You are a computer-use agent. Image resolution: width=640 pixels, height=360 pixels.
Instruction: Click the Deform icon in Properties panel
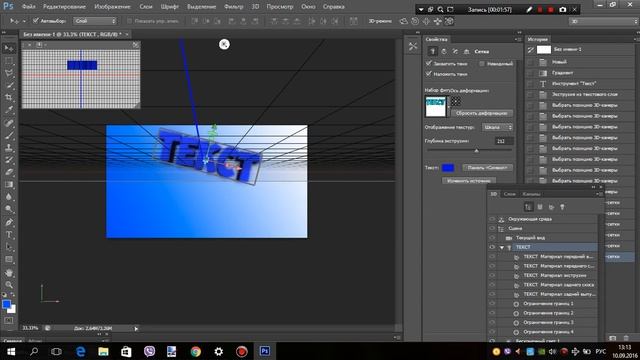point(444,51)
